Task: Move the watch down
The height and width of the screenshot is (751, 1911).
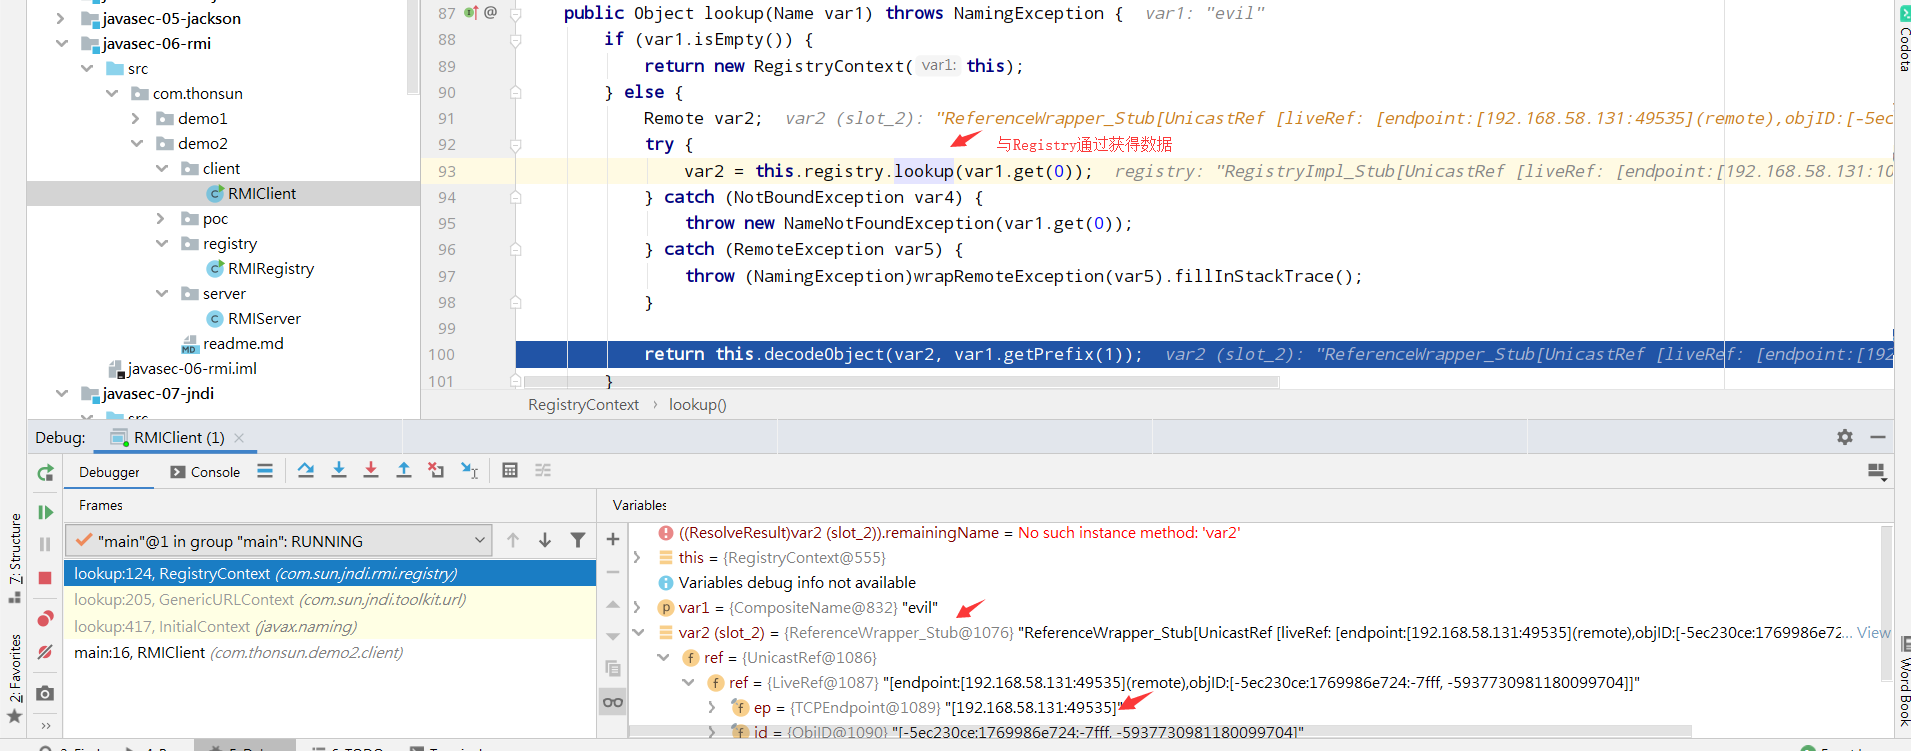Action: click(613, 637)
